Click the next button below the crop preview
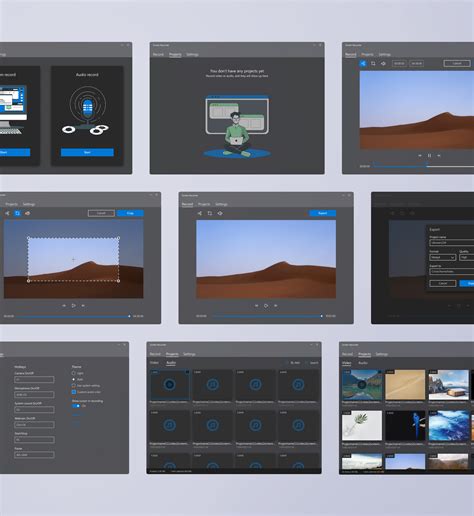 click(83, 305)
